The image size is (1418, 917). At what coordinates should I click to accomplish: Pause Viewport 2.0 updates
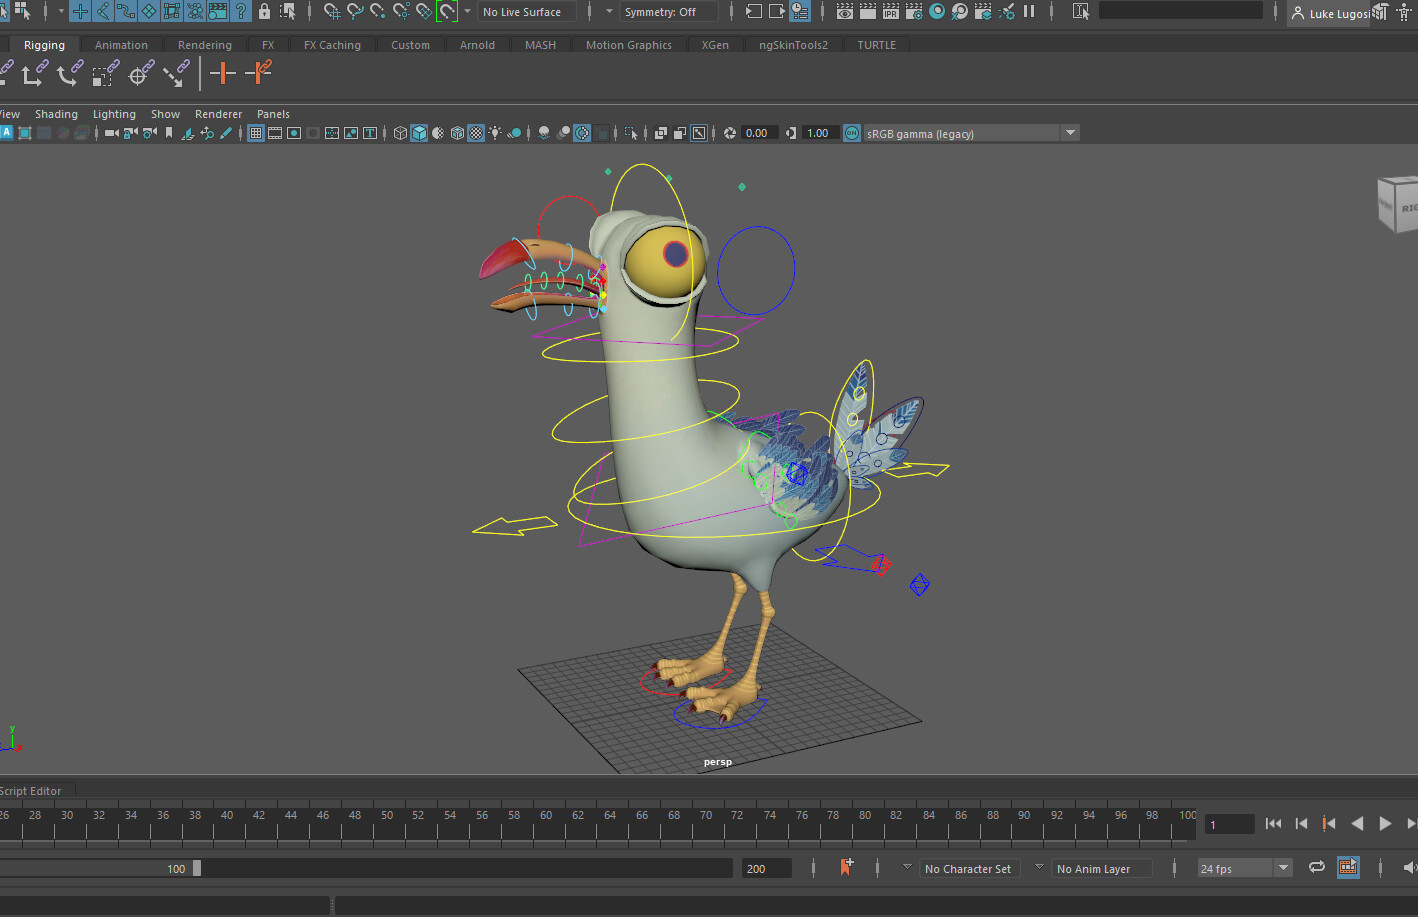[x=1029, y=11]
